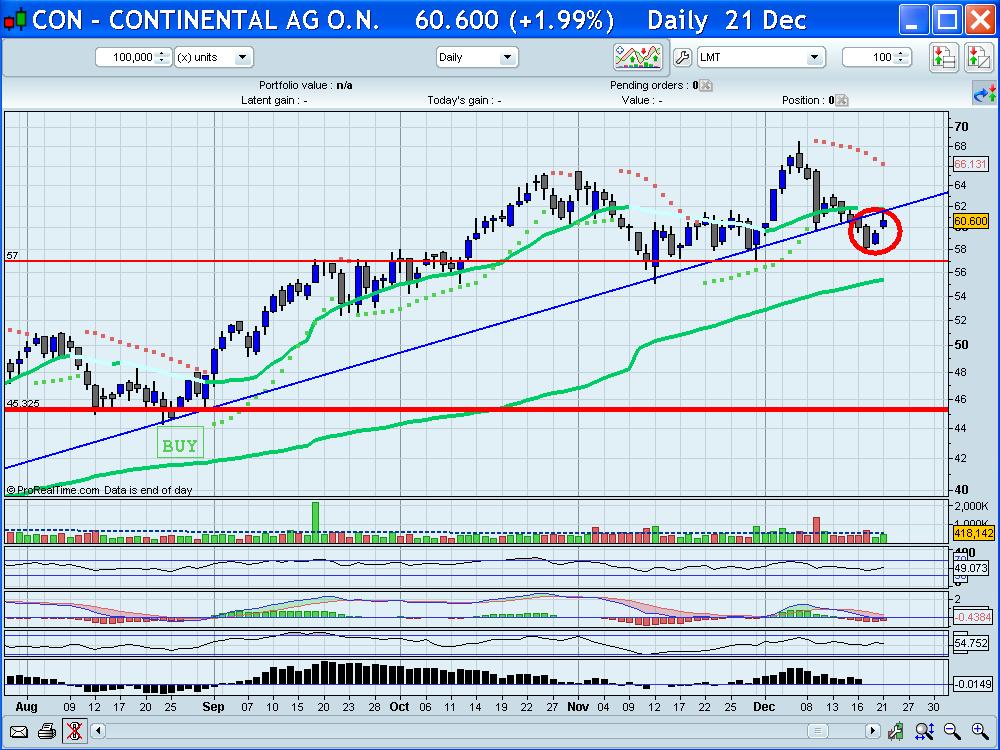The width and height of the screenshot is (1000, 750).
Task: Close position using the x icon
Action: 842,100
